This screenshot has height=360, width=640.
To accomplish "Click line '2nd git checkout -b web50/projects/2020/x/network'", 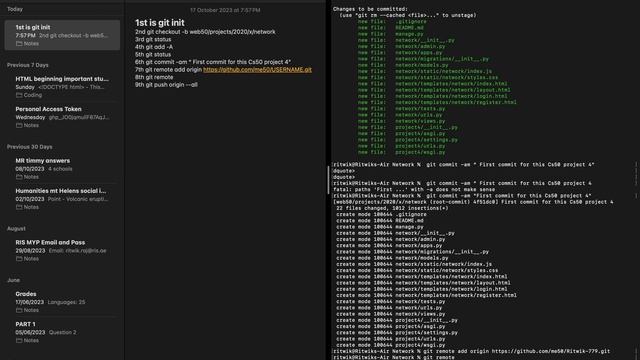I will coord(205,32).
